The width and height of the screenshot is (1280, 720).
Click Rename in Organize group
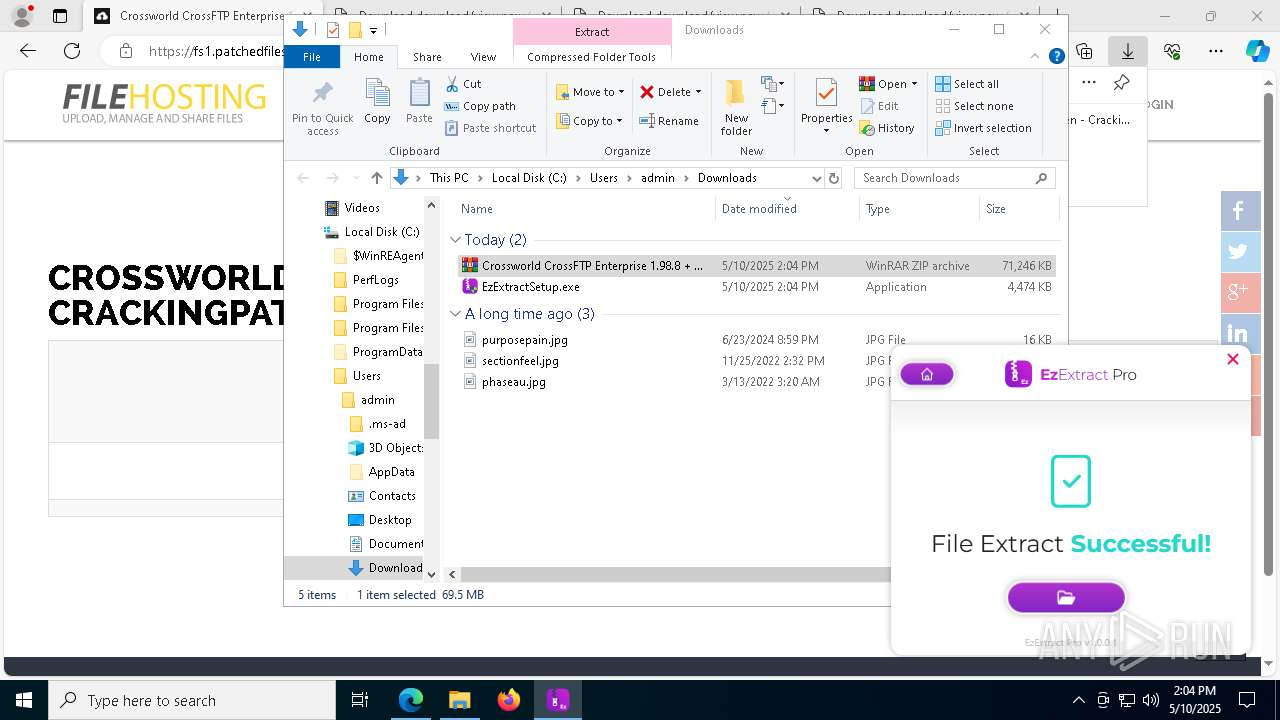click(x=669, y=121)
